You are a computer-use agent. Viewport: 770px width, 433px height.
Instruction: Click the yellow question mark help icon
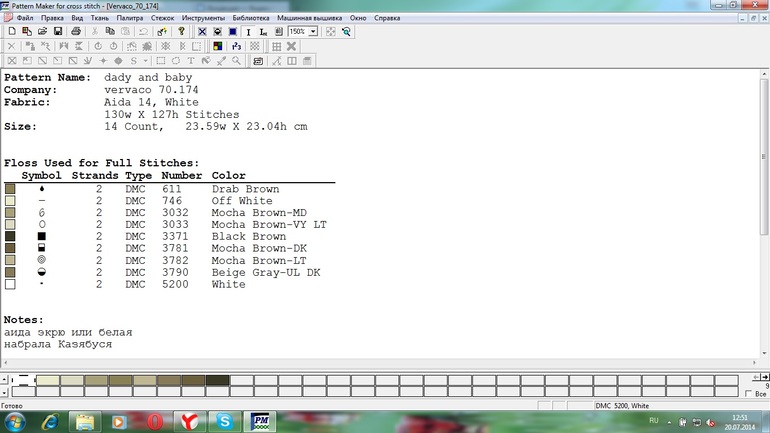[181, 31]
